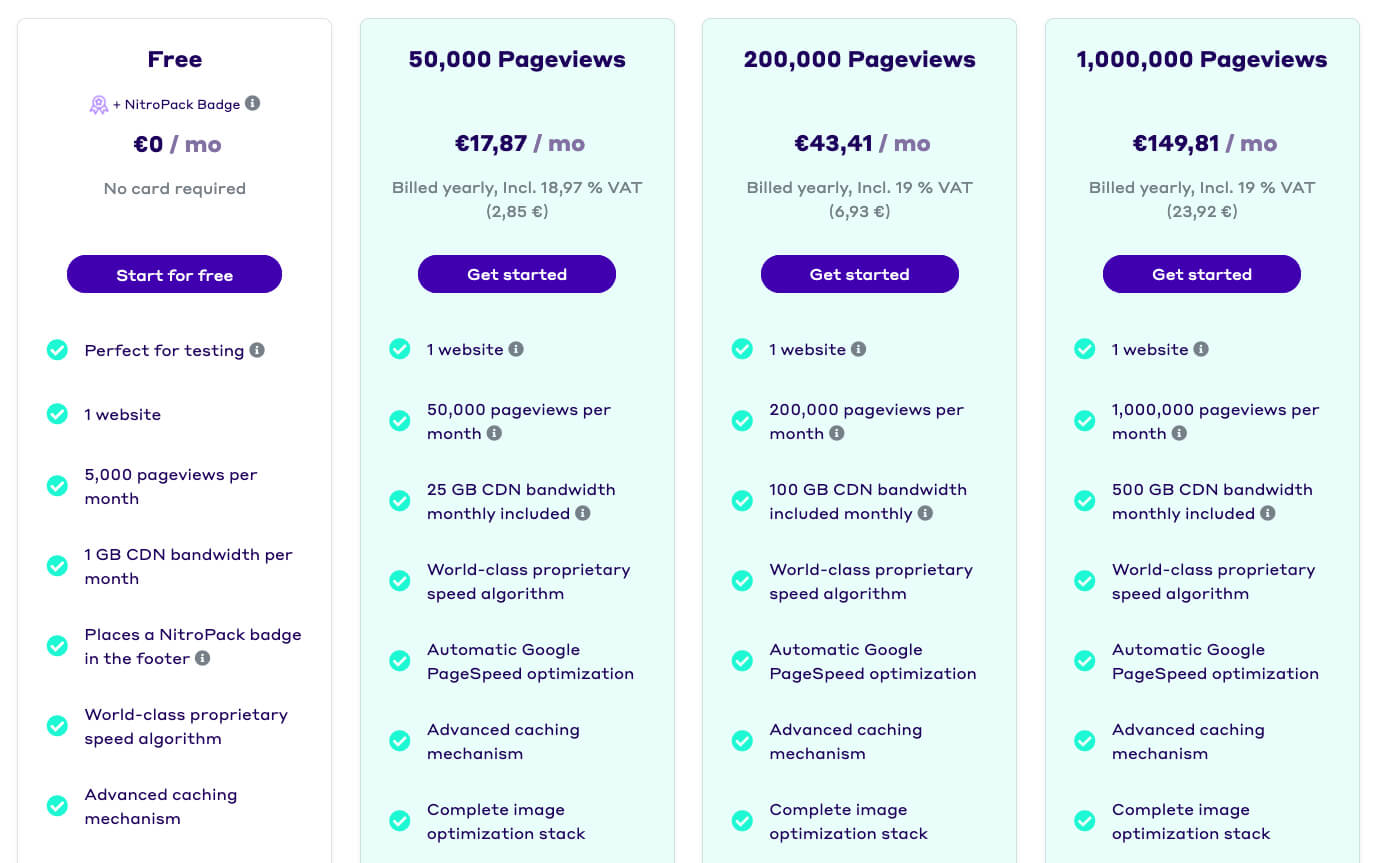
Task: Get started with 200,000 Pageviews plan
Action: pos(860,274)
